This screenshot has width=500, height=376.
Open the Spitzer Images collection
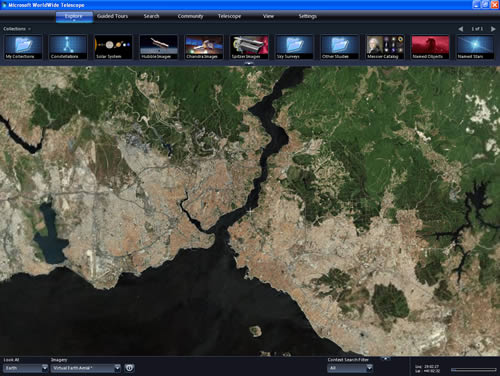(x=249, y=47)
